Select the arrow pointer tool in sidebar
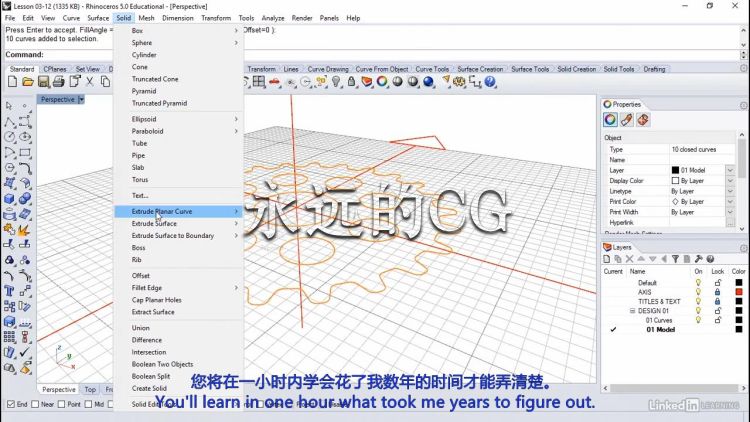Viewport: 750px width, 422px height. pos(9,106)
